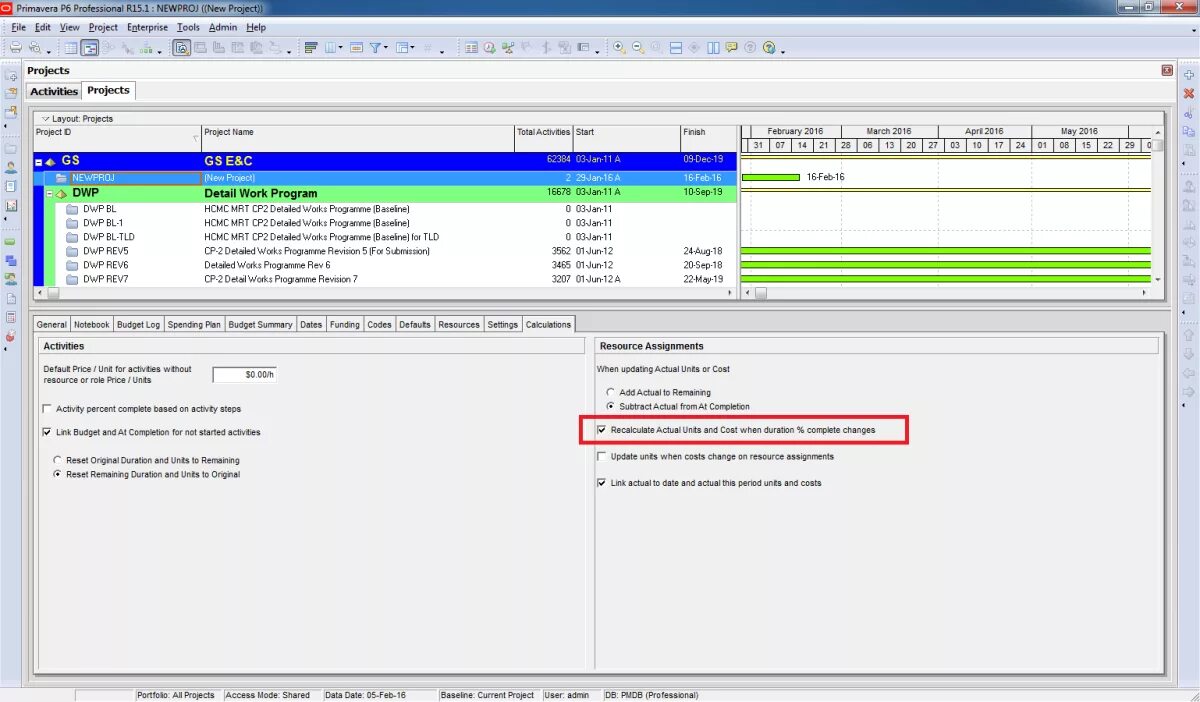The width and height of the screenshot is (1200, 702).
Task: Open the Enterprise menu
Action: [x=146, y=27]
